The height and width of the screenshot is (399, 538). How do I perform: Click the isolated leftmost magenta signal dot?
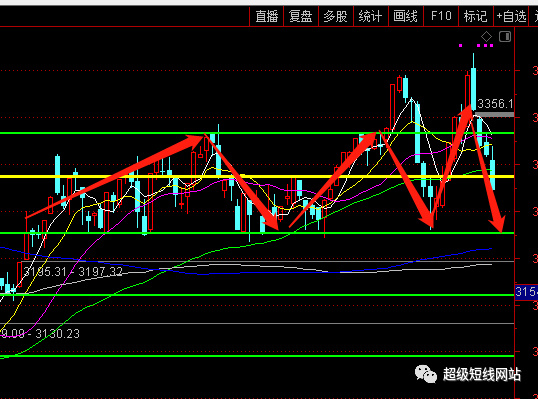(x=460, y=45)
